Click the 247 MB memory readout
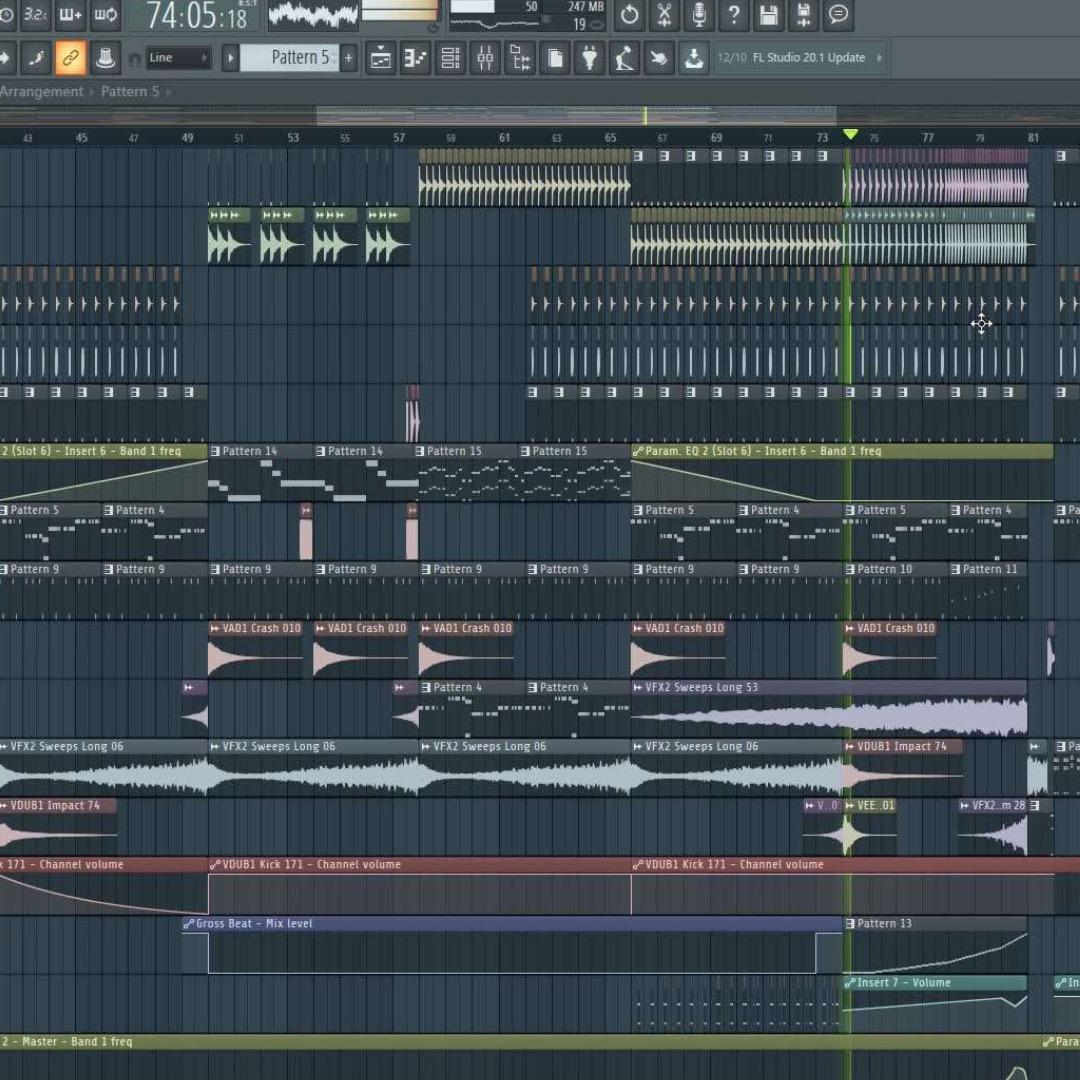The width and height of the screenshot is (1080, 1080). pos(586,7)
